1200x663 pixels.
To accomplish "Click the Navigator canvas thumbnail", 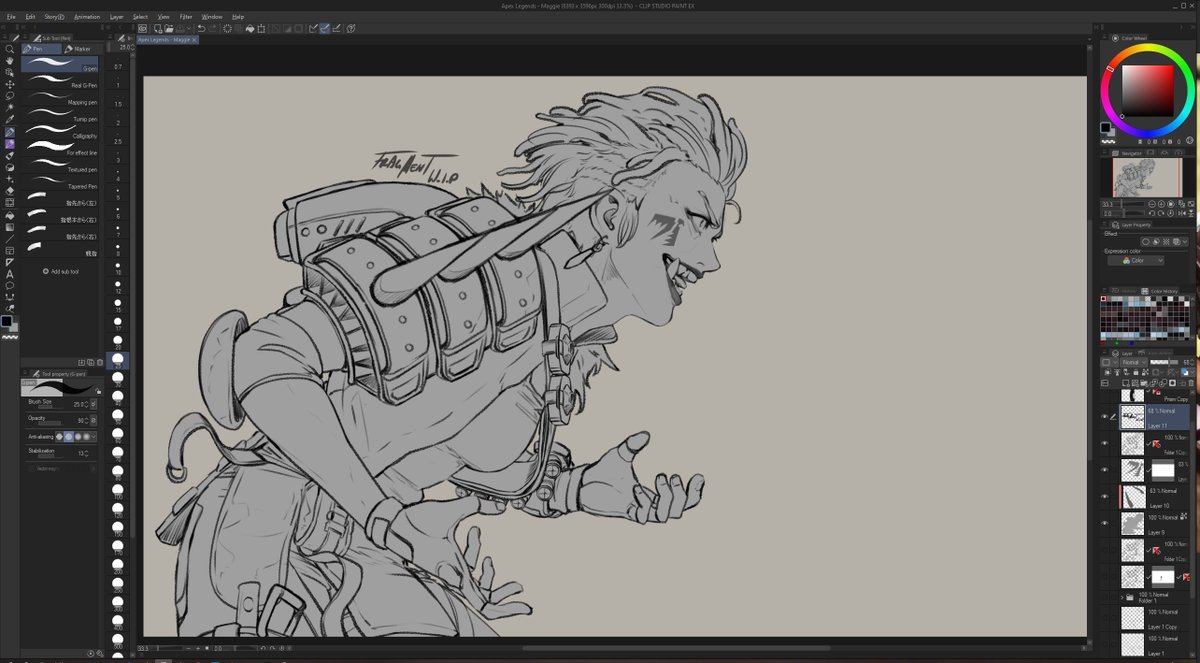I will coord(1146,177).
